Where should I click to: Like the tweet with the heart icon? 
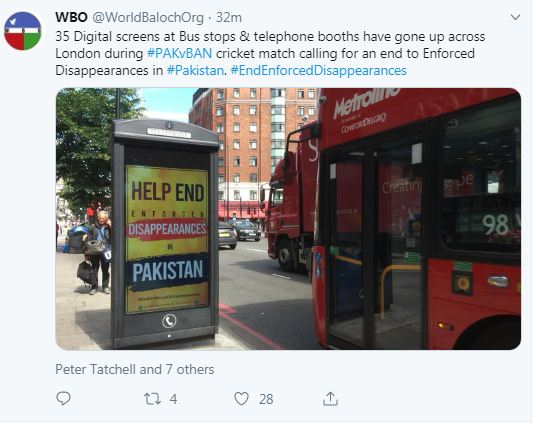click(x=241, y=398)
